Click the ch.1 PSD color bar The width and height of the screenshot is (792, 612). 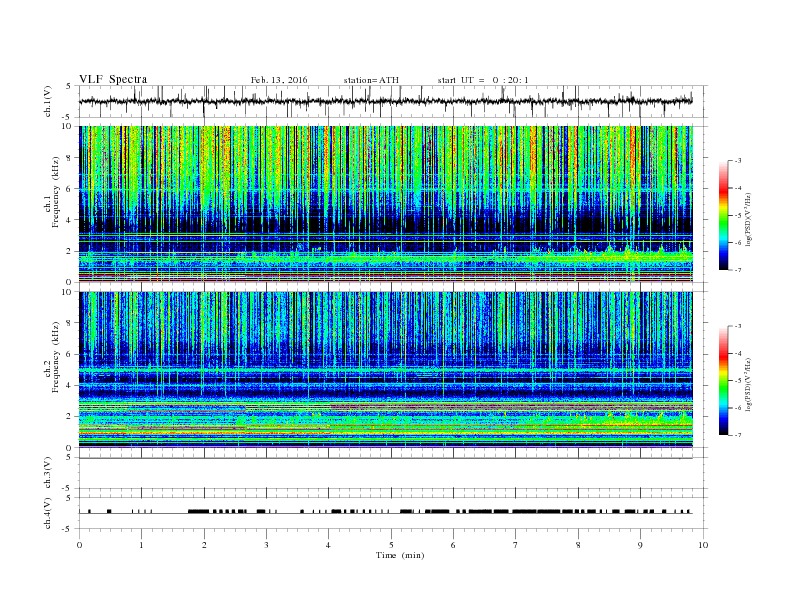pos(723,215)
